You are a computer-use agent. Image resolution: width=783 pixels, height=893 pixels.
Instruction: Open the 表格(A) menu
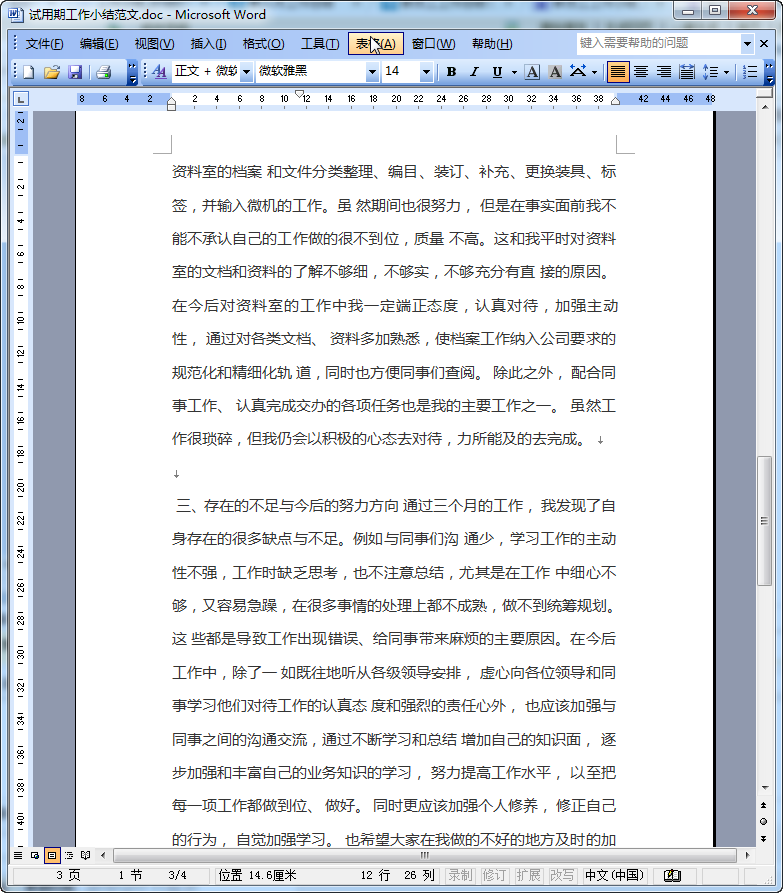[376, 44]
